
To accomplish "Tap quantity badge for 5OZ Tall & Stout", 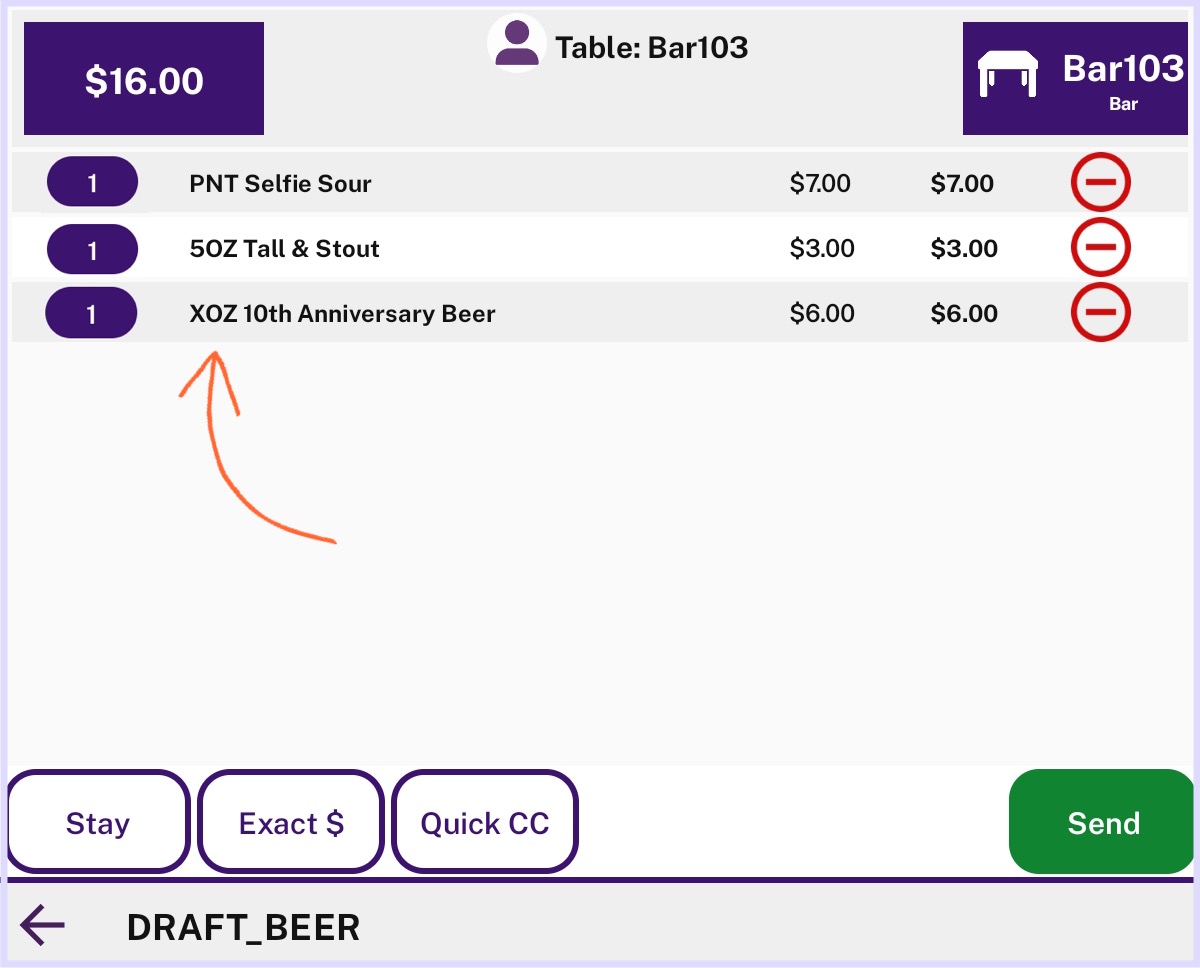I will point(92,249).
